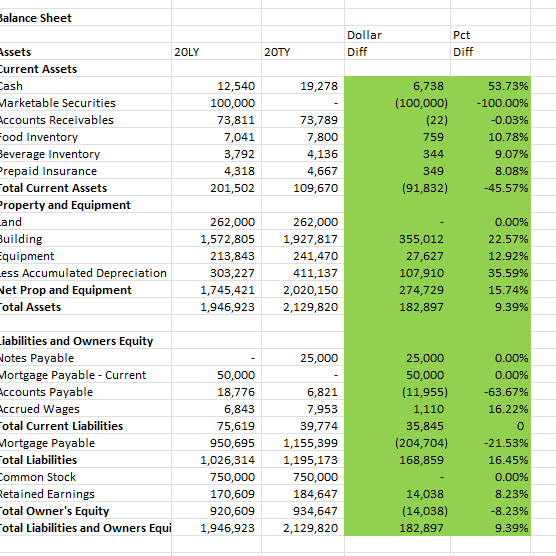Select Accounts Payable percent diff -63.67%
This screenshot has height=556, width=556.
point(490,392)
